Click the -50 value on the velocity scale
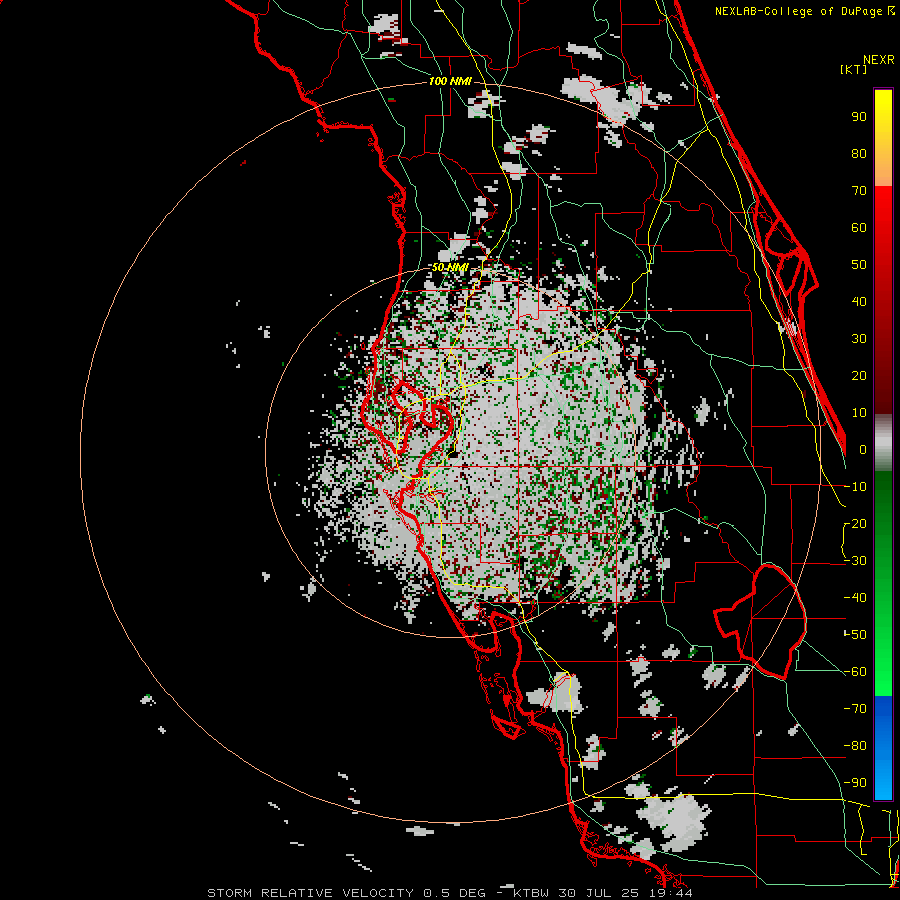This screenshot has height=900, width=900. 855,635
